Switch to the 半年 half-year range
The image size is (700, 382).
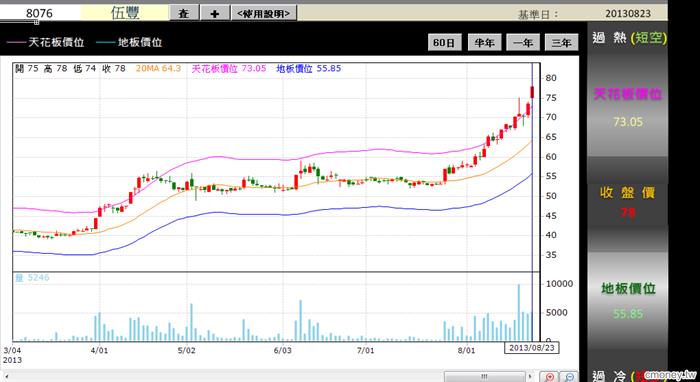pos(484,43)
